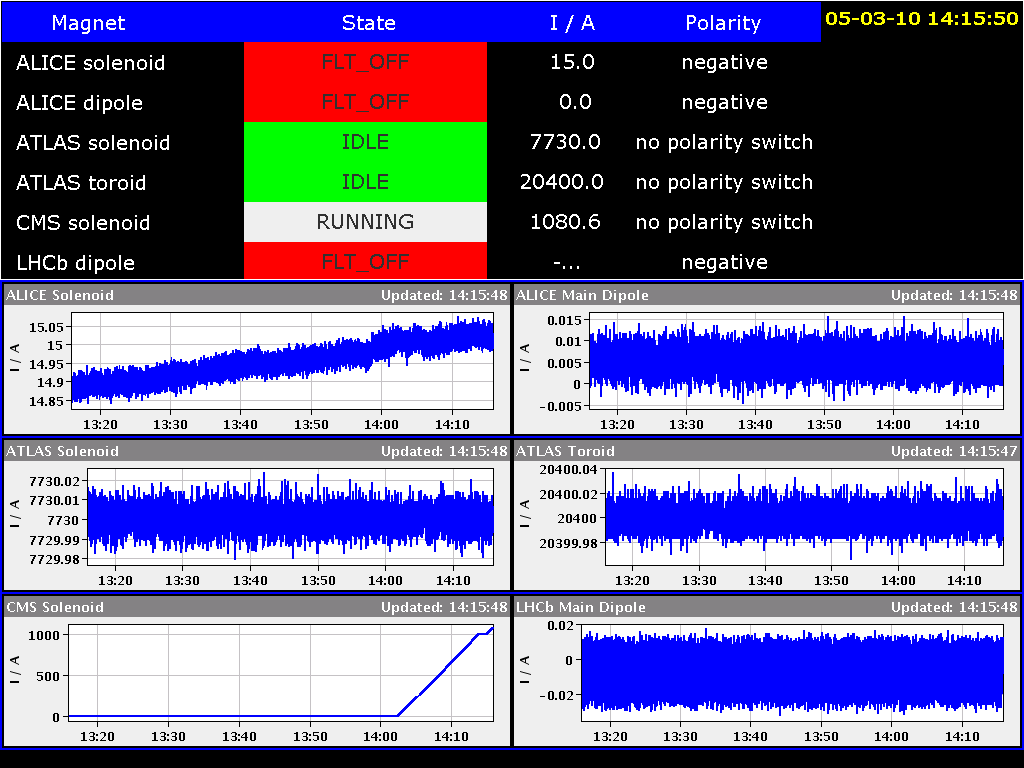
Task: Click the CMS Solenoid ramp plot
Action: tap(281, 673)
